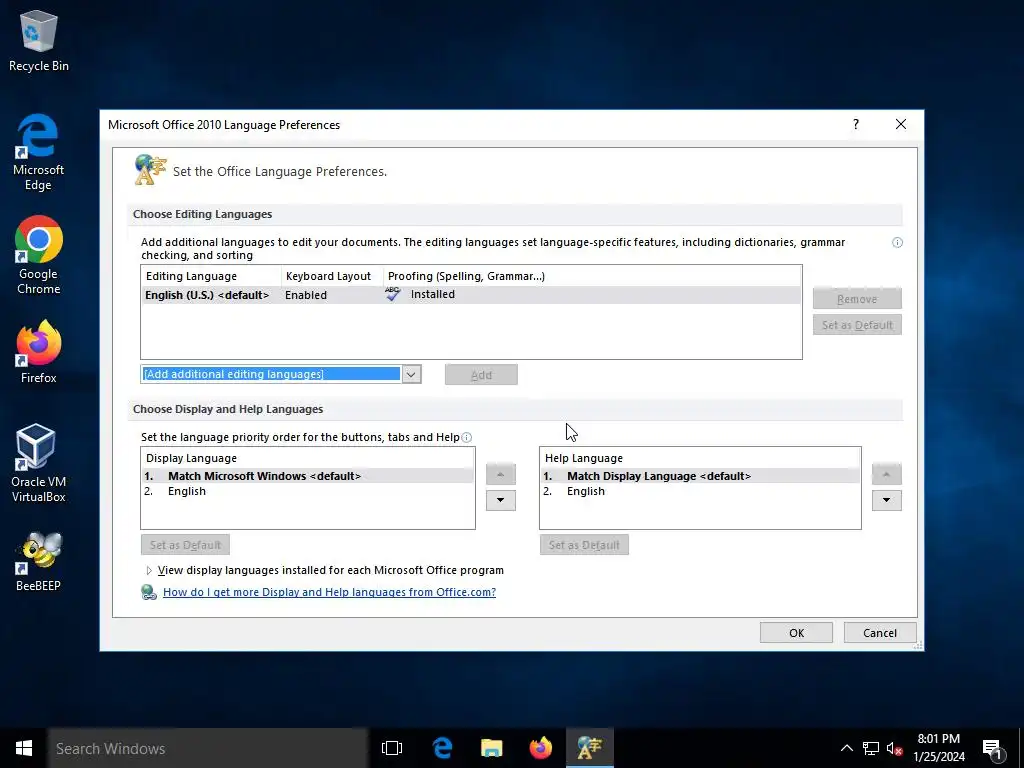Move Help Language down with the arrow button
This screenshot has height=768, width=1024.
click(x=886, y=500)
